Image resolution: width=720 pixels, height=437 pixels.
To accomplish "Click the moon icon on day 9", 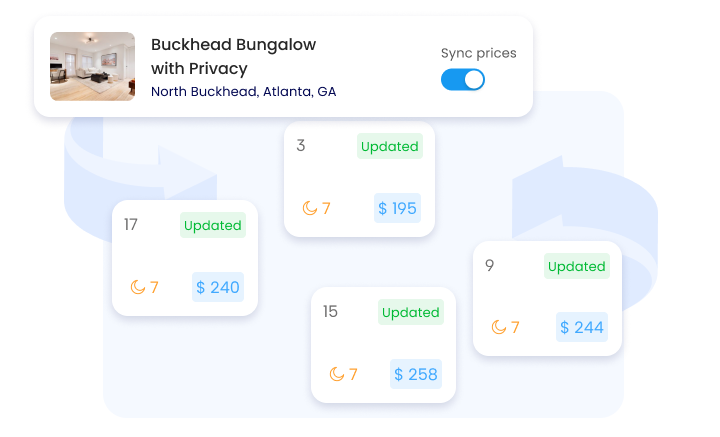I will [x=499, y=327].
